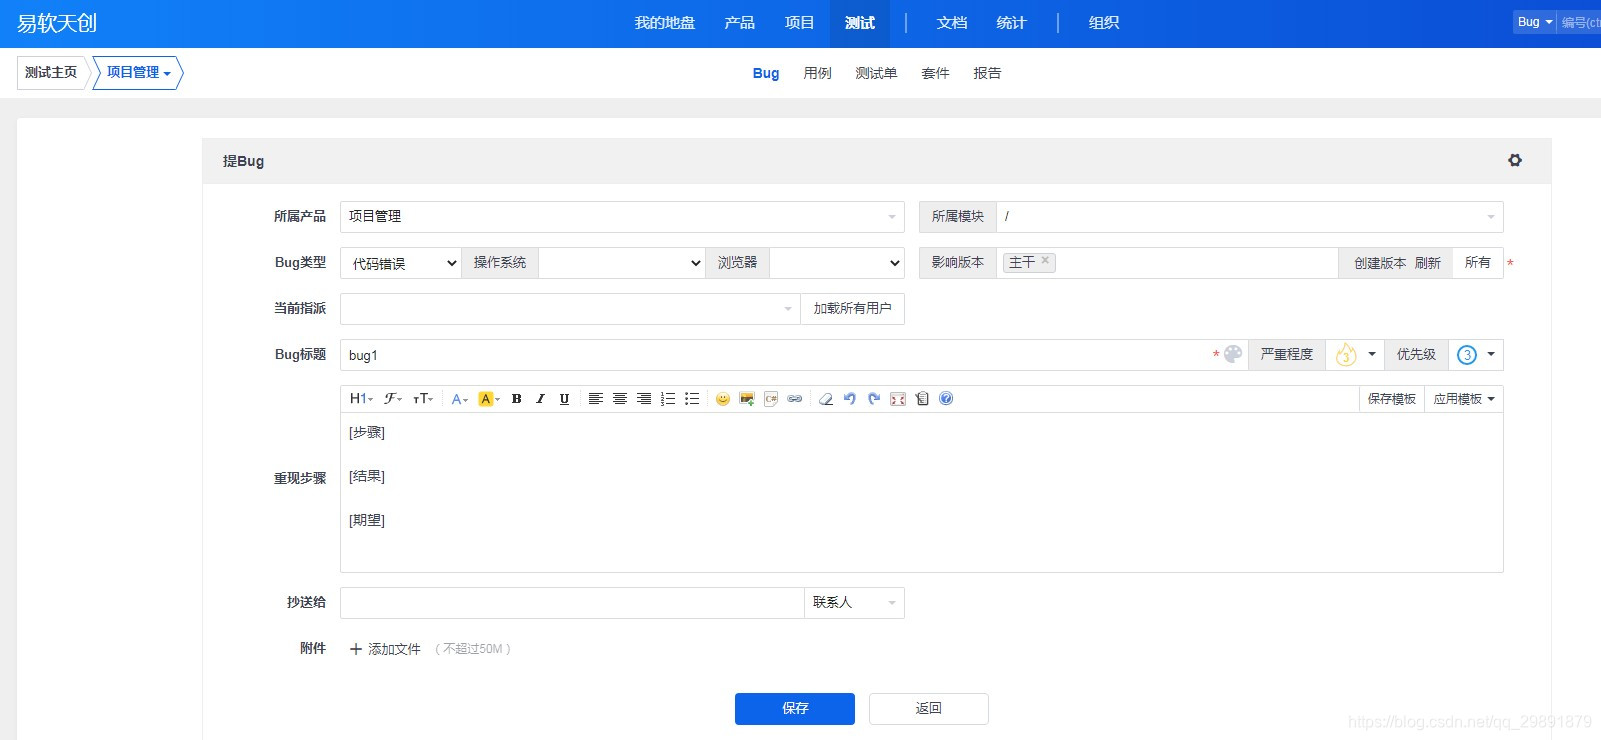
Task: Center align the text
Action: click(619, 399)
